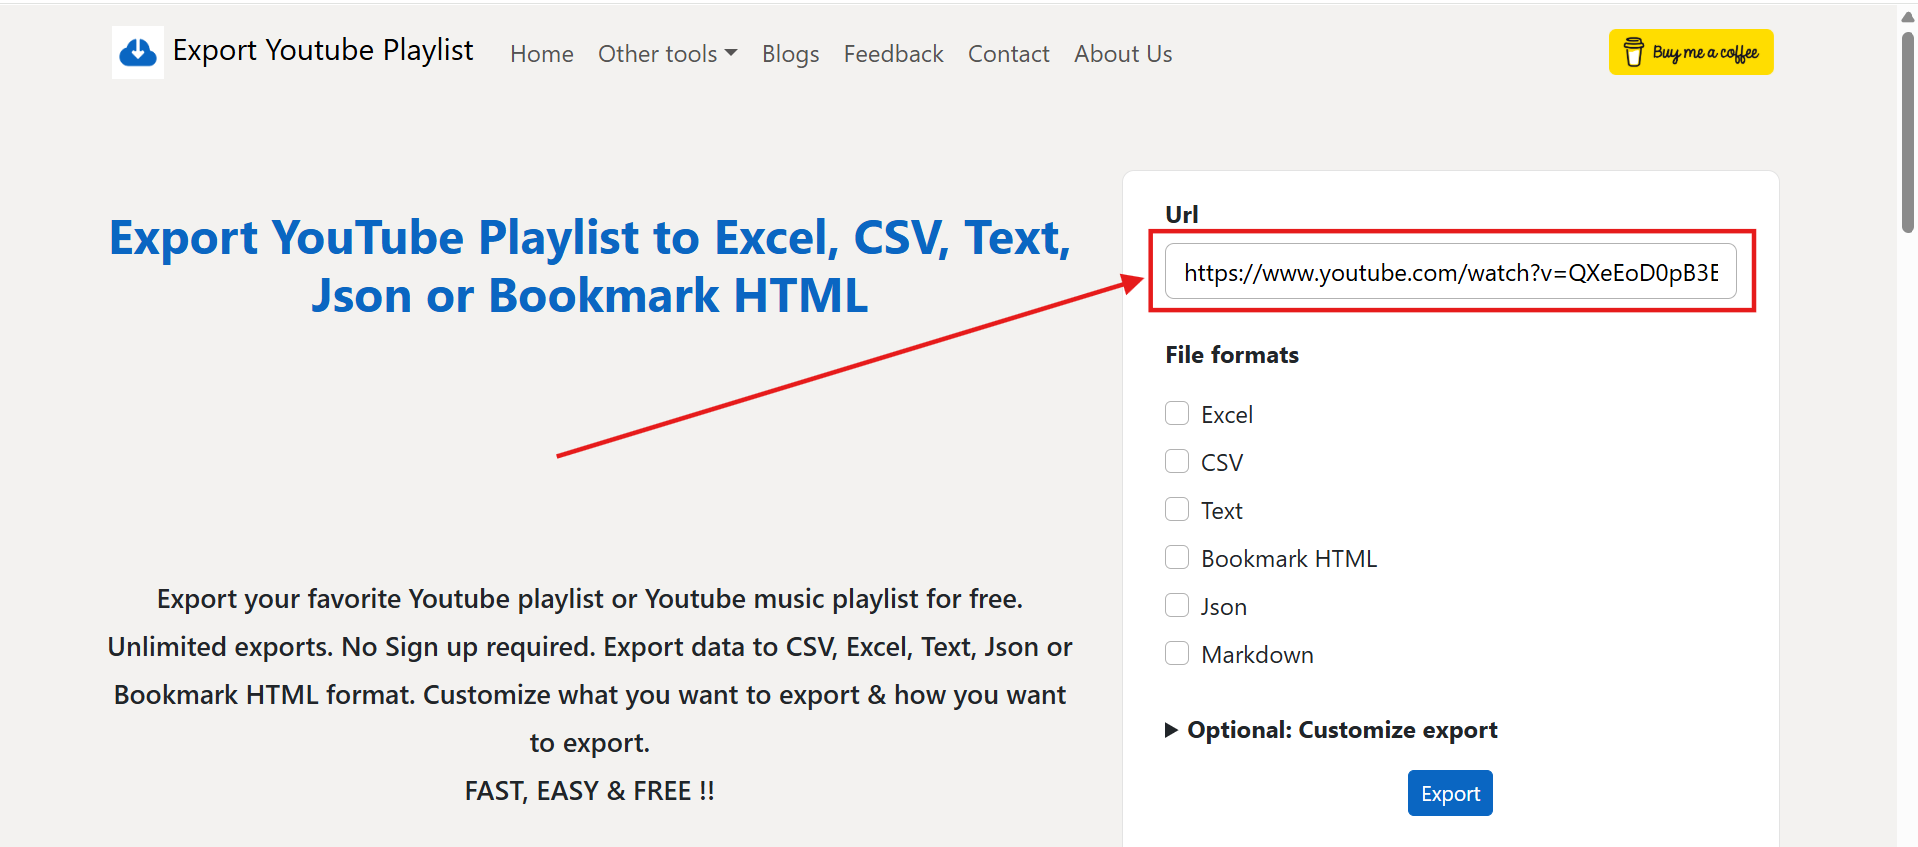1918x847 pixels.
Task: Check the Excel file format box
Action: click(1177, 414)
